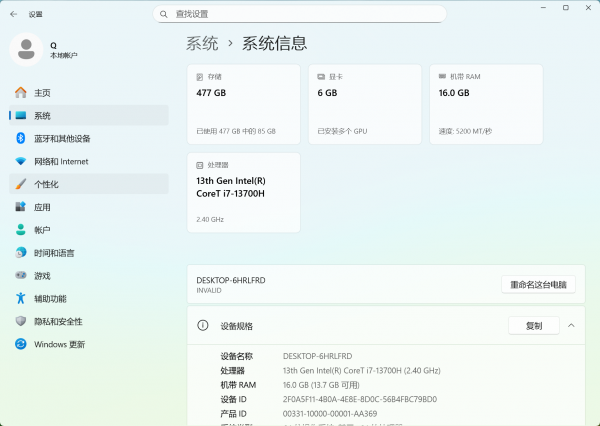Open 主页 home in sidebar
Image resolution: width=600 pixels, height=426 pixels.
pos(89,93)
